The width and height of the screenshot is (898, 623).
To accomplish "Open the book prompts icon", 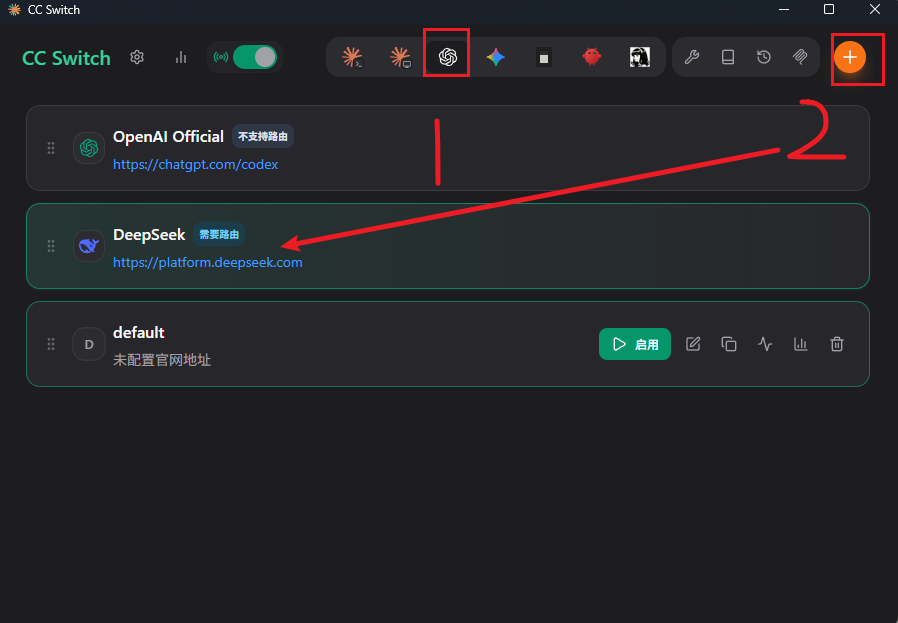I will coord(728,57).
